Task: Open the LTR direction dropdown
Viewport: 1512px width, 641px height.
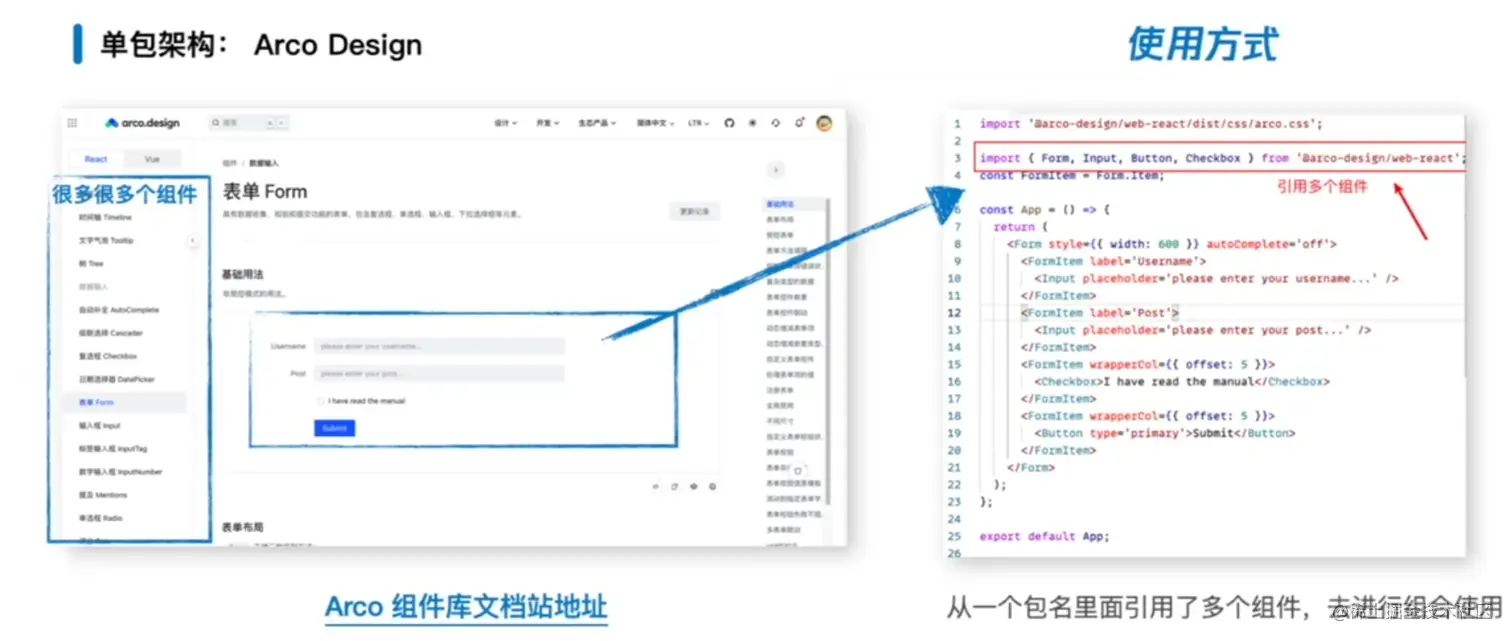Action: pyautogui.click(x=699, y=123)
